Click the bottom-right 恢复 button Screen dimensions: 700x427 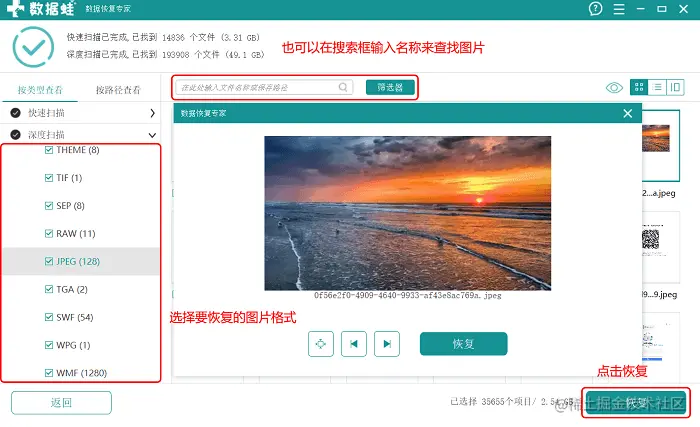tap(636, 403)
